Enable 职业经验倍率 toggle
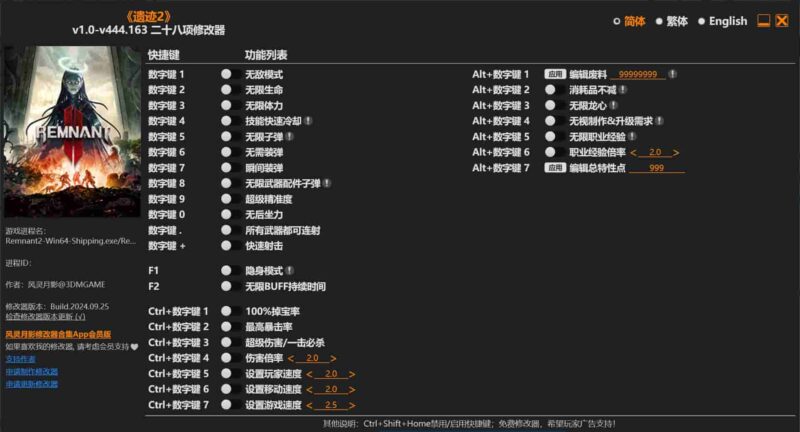Screen dimensions: 800x432 554,152
